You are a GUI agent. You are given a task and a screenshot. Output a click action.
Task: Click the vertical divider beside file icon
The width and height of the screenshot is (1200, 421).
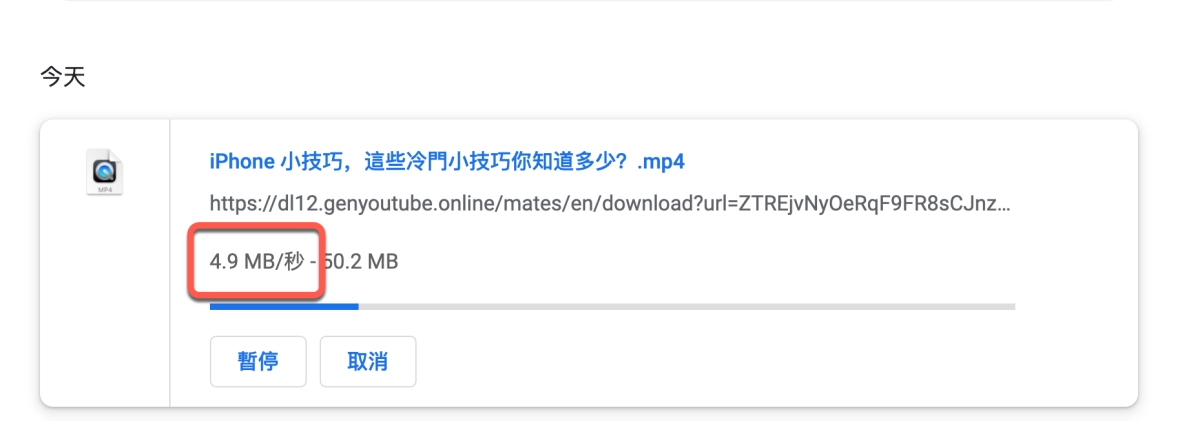coord(170,263)
